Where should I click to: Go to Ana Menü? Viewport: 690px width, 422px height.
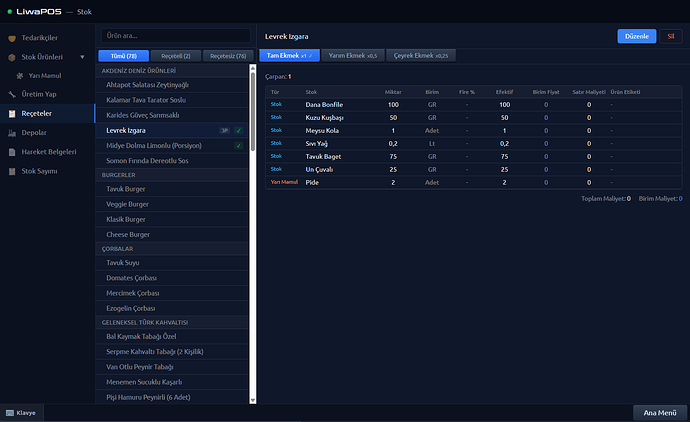coord(660,412)
